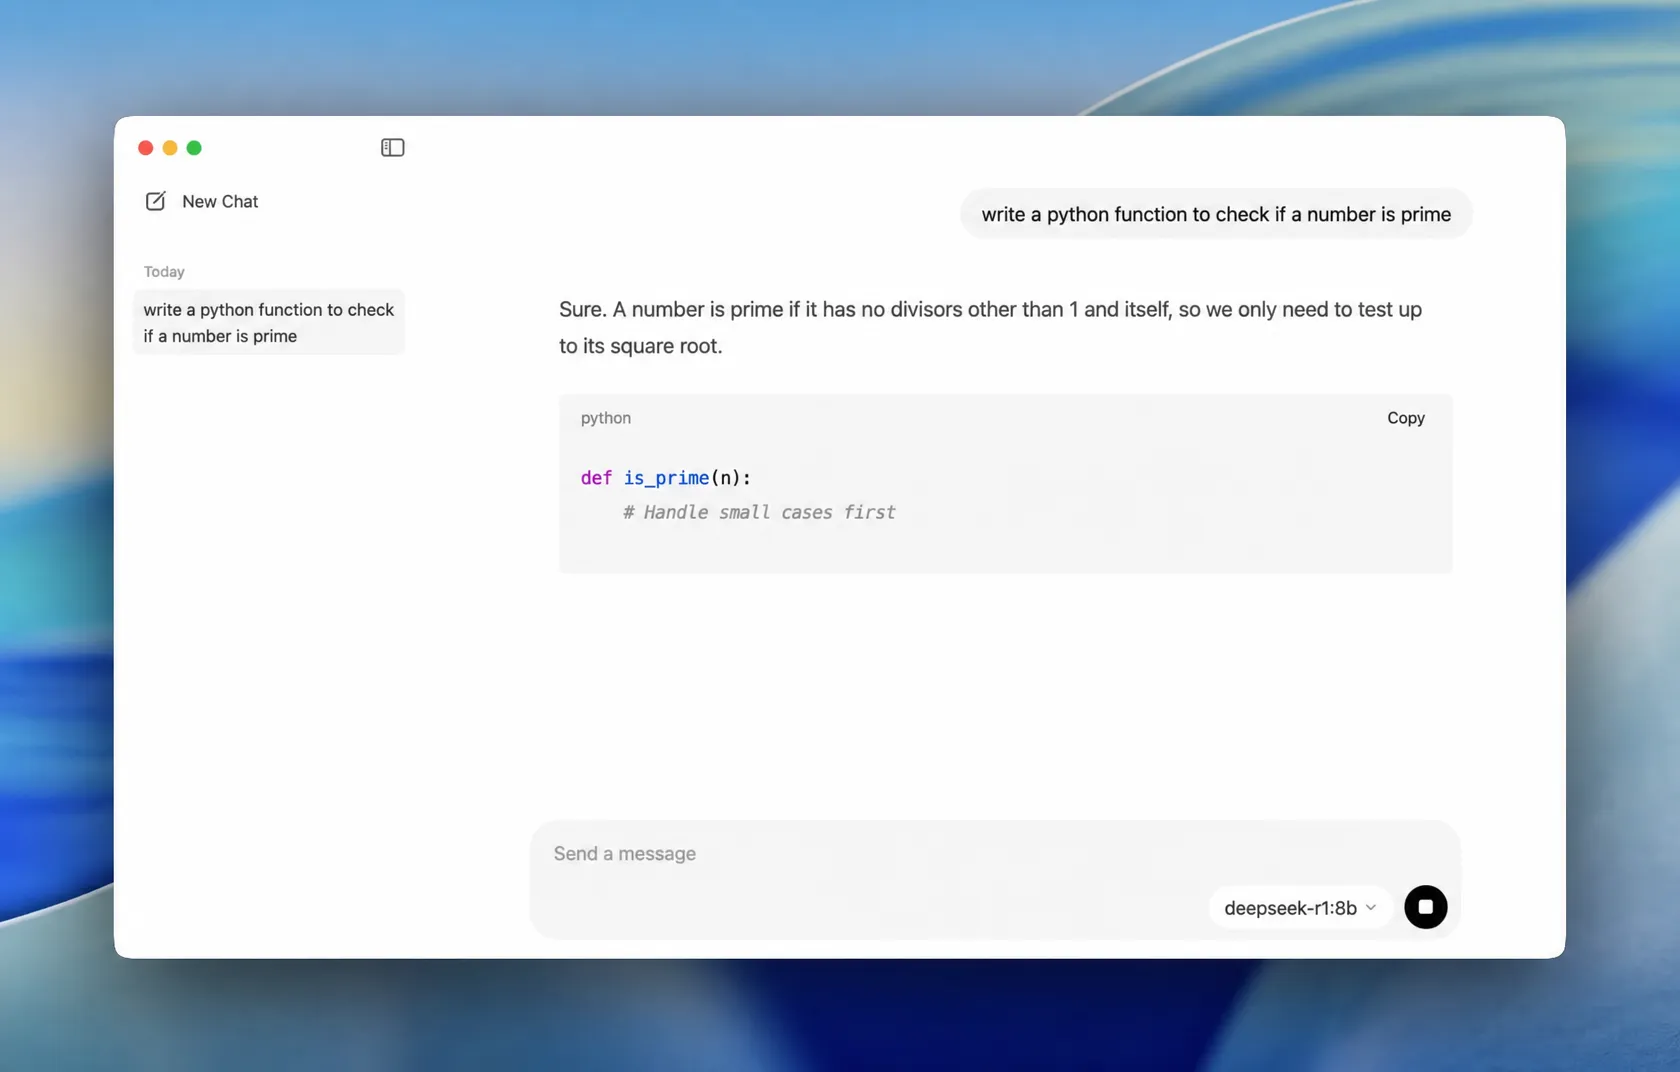Click the '# Handle small cases first' comment

pyautogui.click(x=759, y=512)
